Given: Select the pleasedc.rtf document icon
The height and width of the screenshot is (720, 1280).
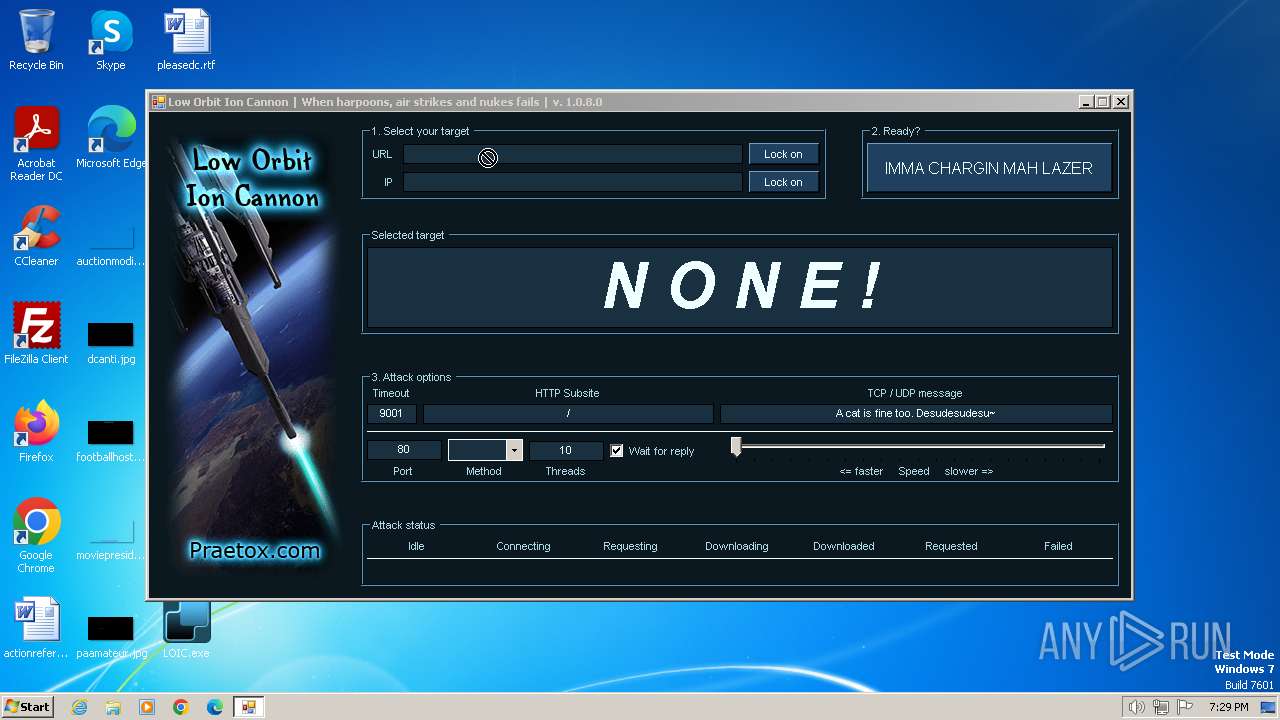Looking at the screenshot, I should coord(186,40).
